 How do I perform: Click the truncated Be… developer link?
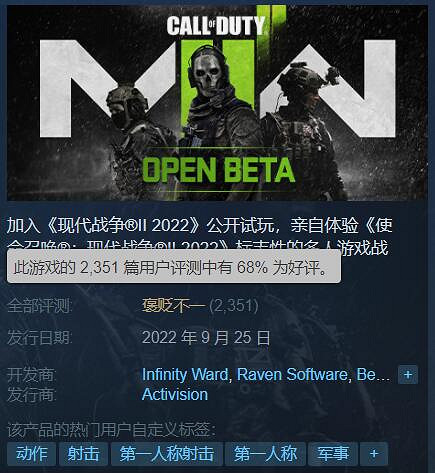tap(373, 375)
